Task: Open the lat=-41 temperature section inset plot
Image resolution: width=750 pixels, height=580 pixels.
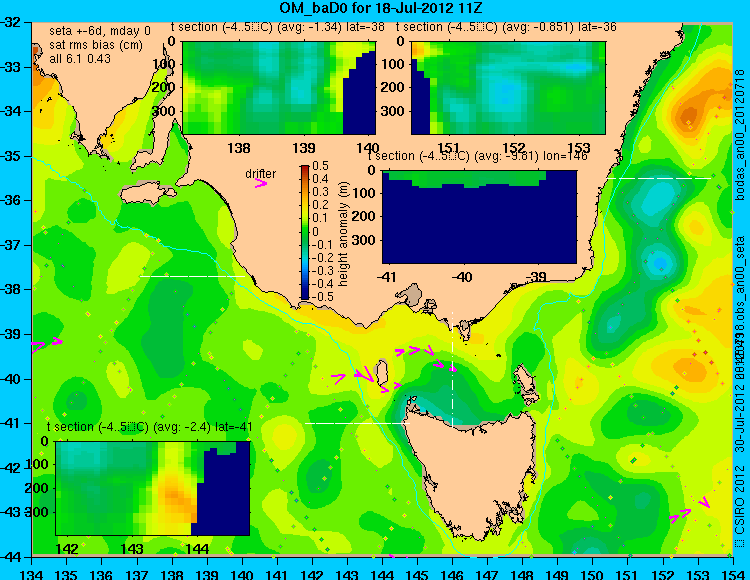Action: [153, 488]
